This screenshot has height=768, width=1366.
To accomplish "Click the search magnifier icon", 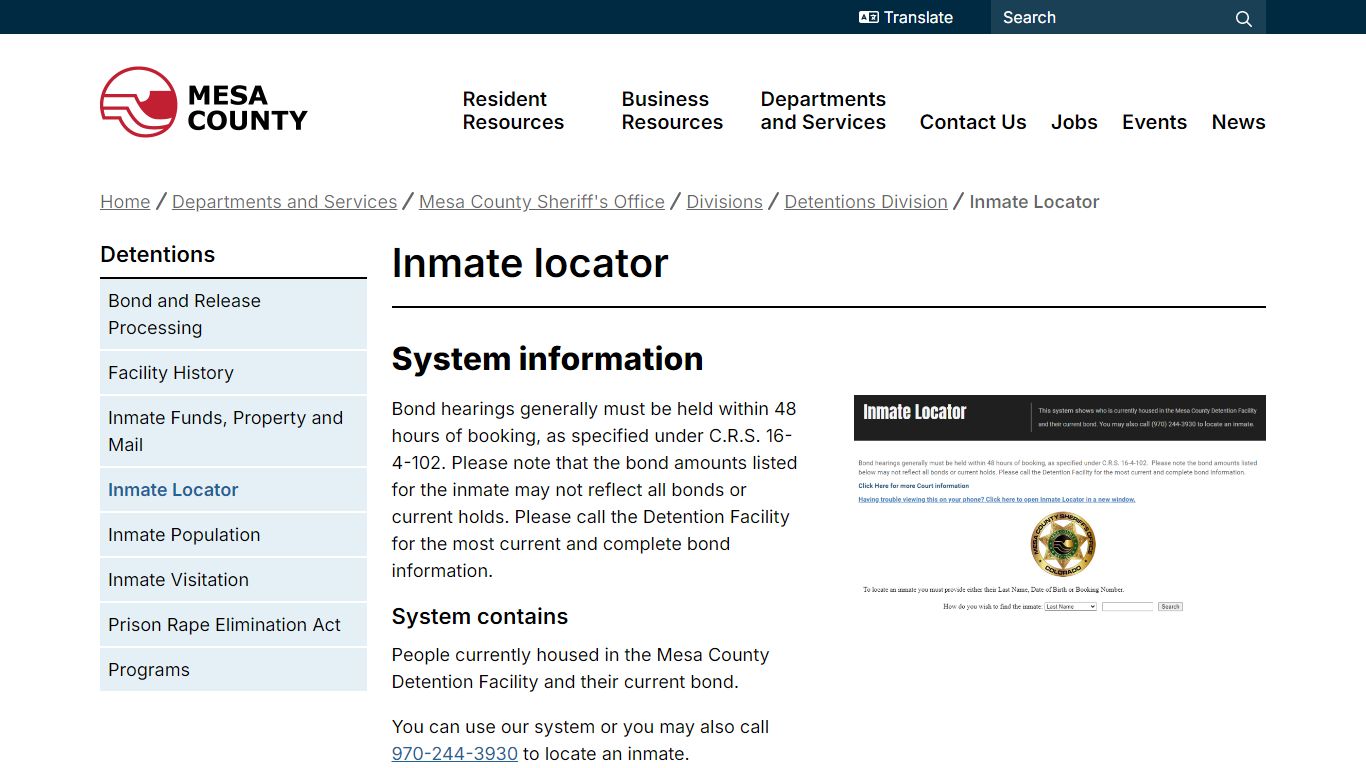I will pos(1243,18).
